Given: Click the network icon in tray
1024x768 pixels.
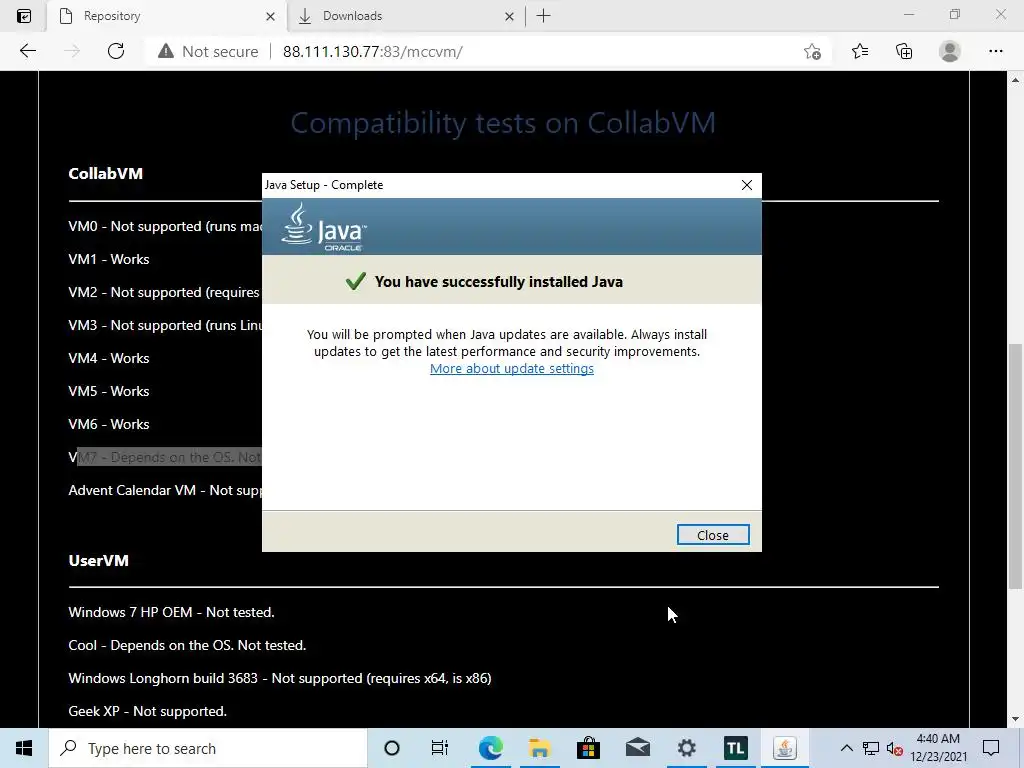Looking at the screenshot, I should point(871,748).
